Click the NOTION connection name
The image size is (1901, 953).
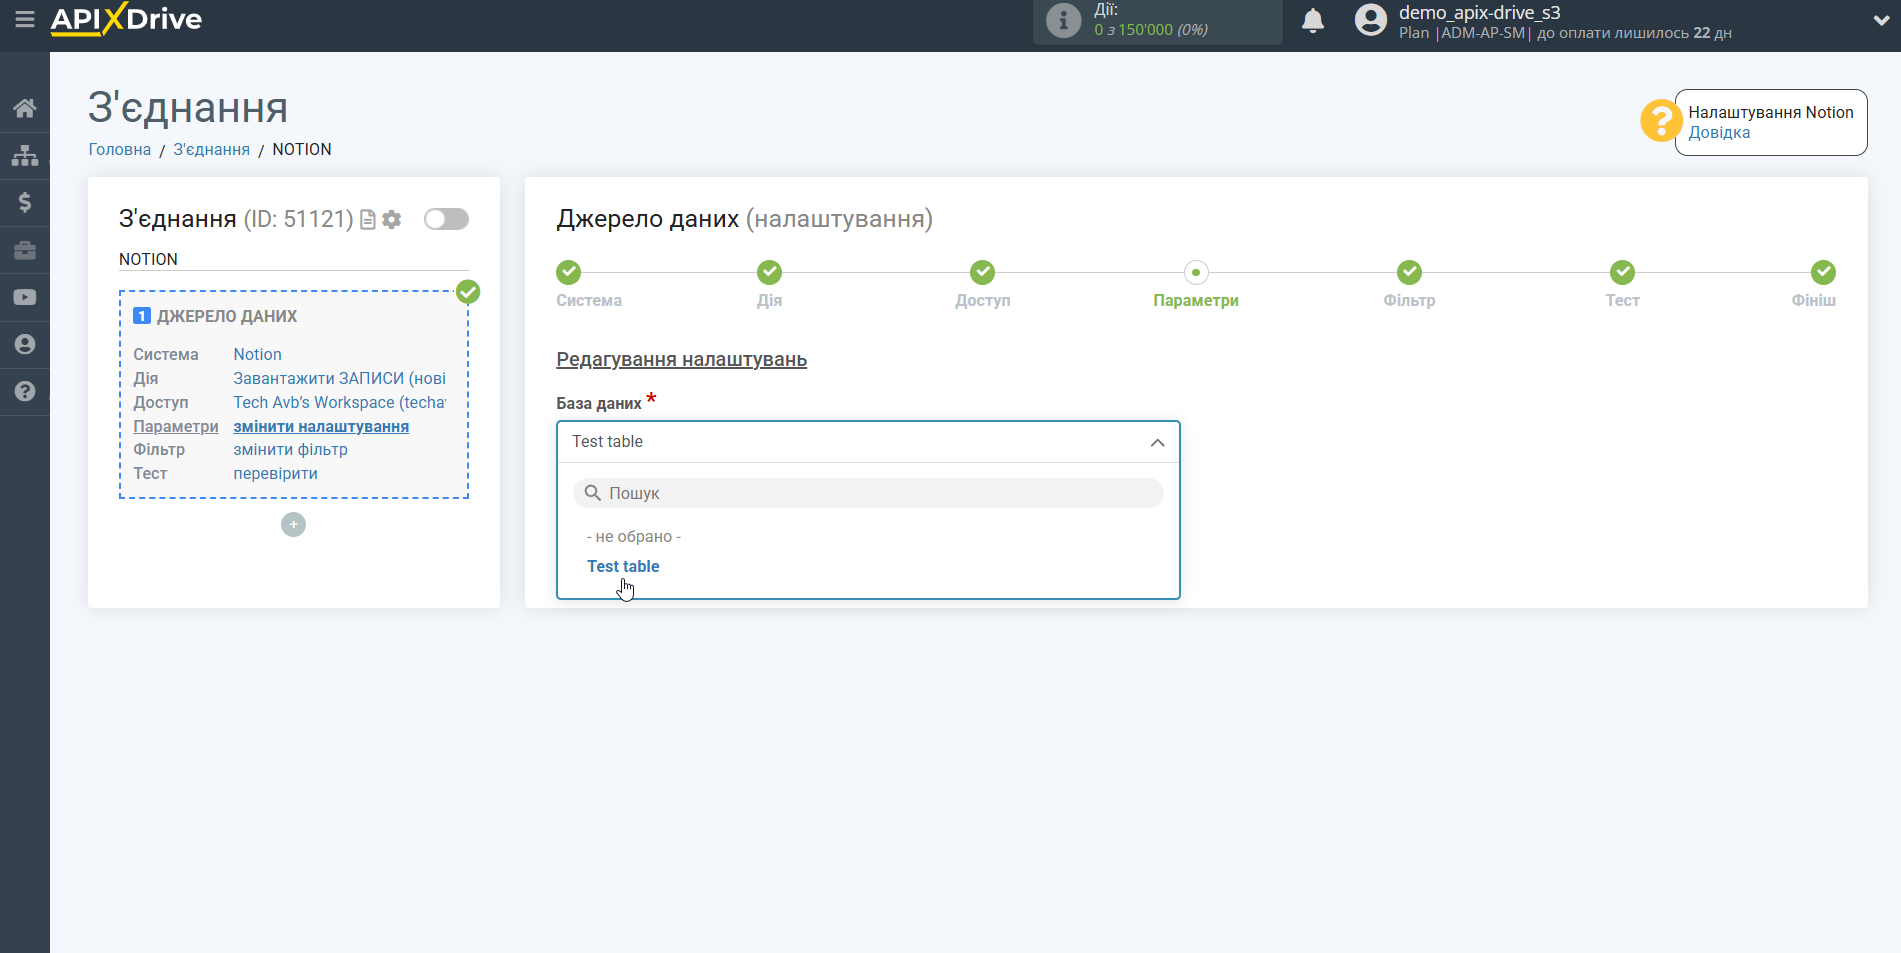(148, 259)
